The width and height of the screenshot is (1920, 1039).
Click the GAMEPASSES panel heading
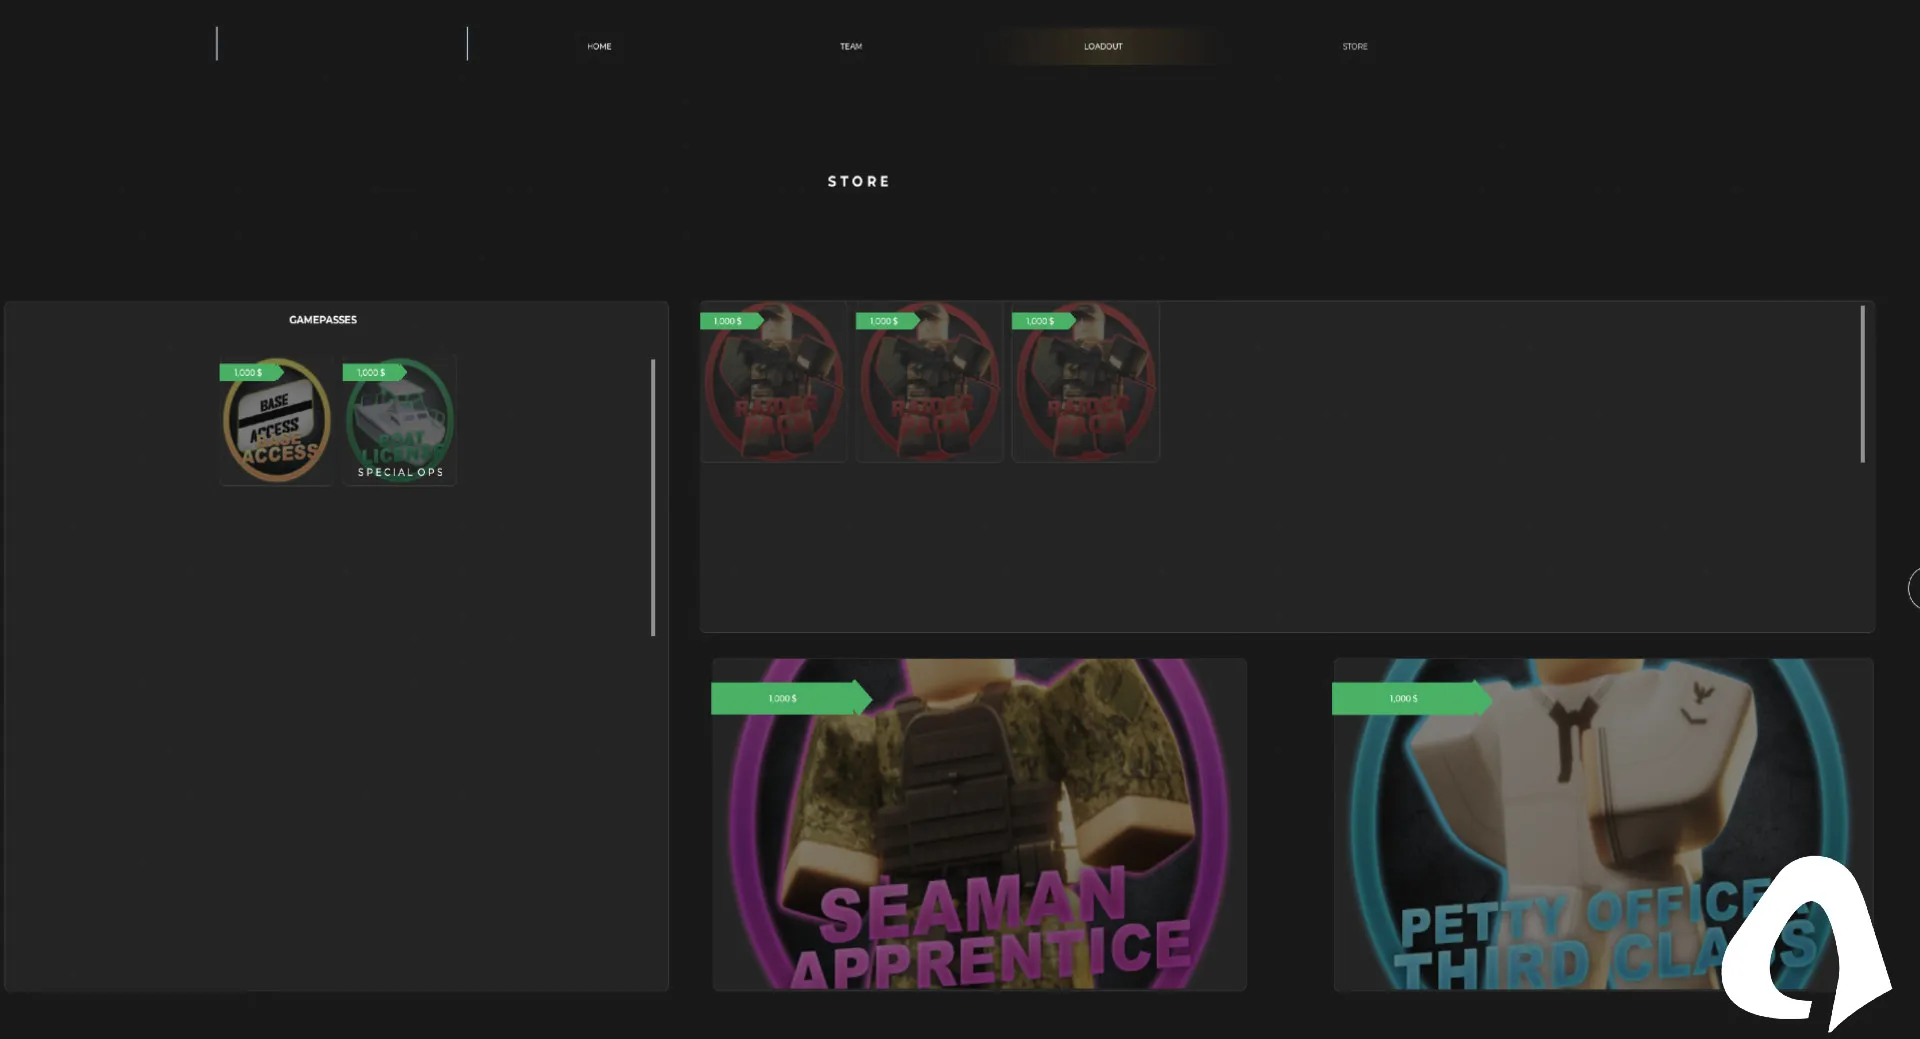(323, 320)
